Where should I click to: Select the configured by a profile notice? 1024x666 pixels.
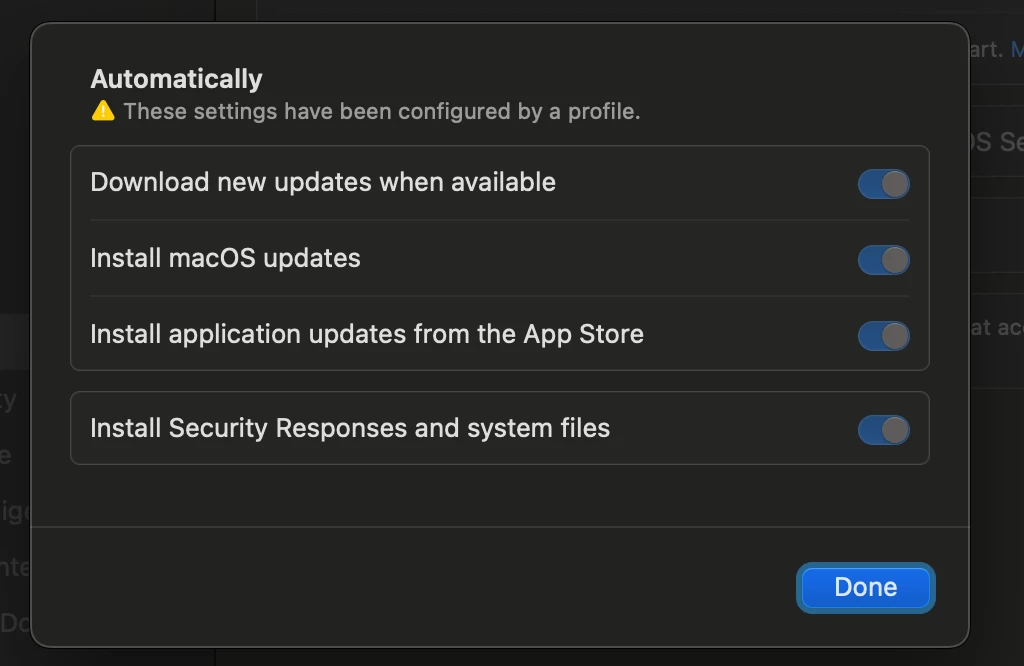tap(382, 112)
